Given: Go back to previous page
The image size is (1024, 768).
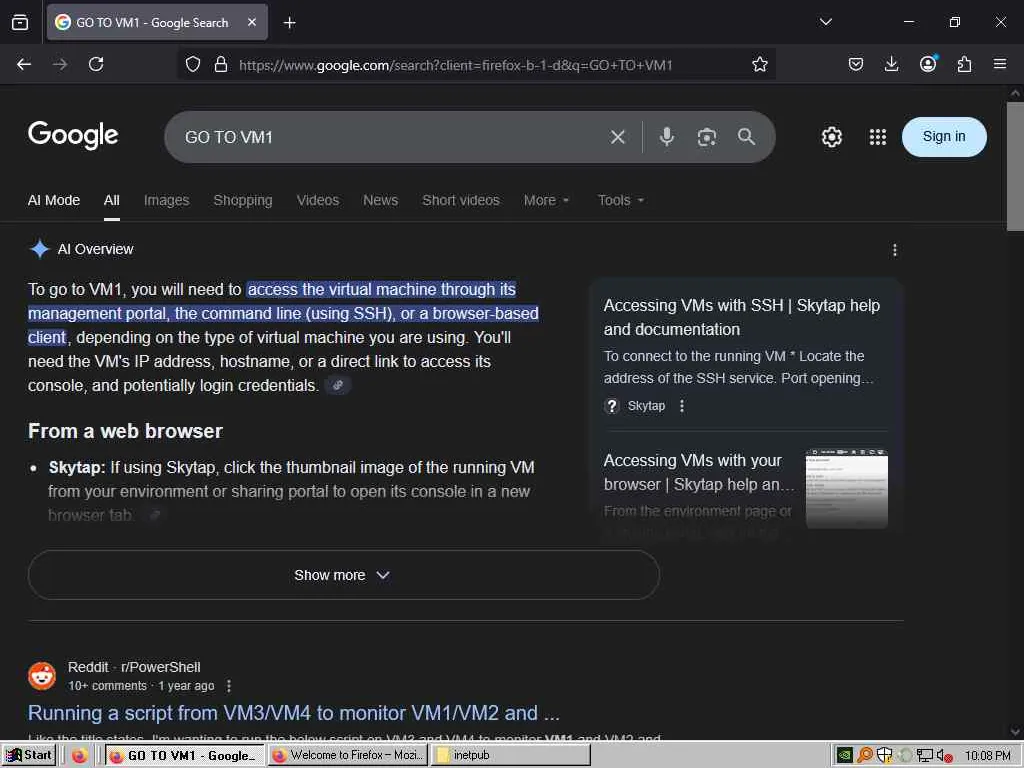Looking at the screenshot, I should [x=24, y=64].
